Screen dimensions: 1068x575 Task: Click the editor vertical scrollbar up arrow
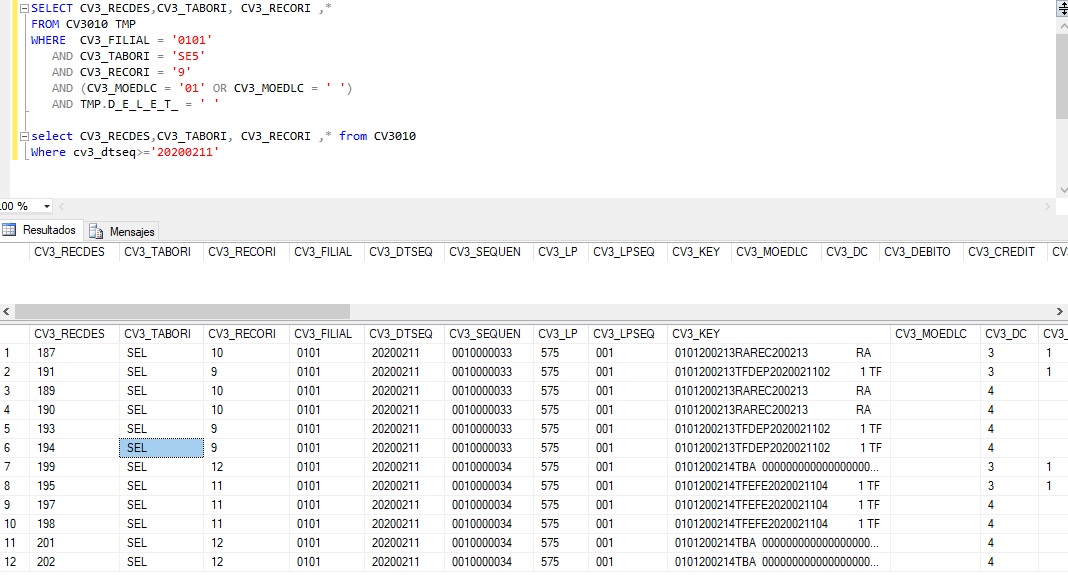[x=1063, y=27]
